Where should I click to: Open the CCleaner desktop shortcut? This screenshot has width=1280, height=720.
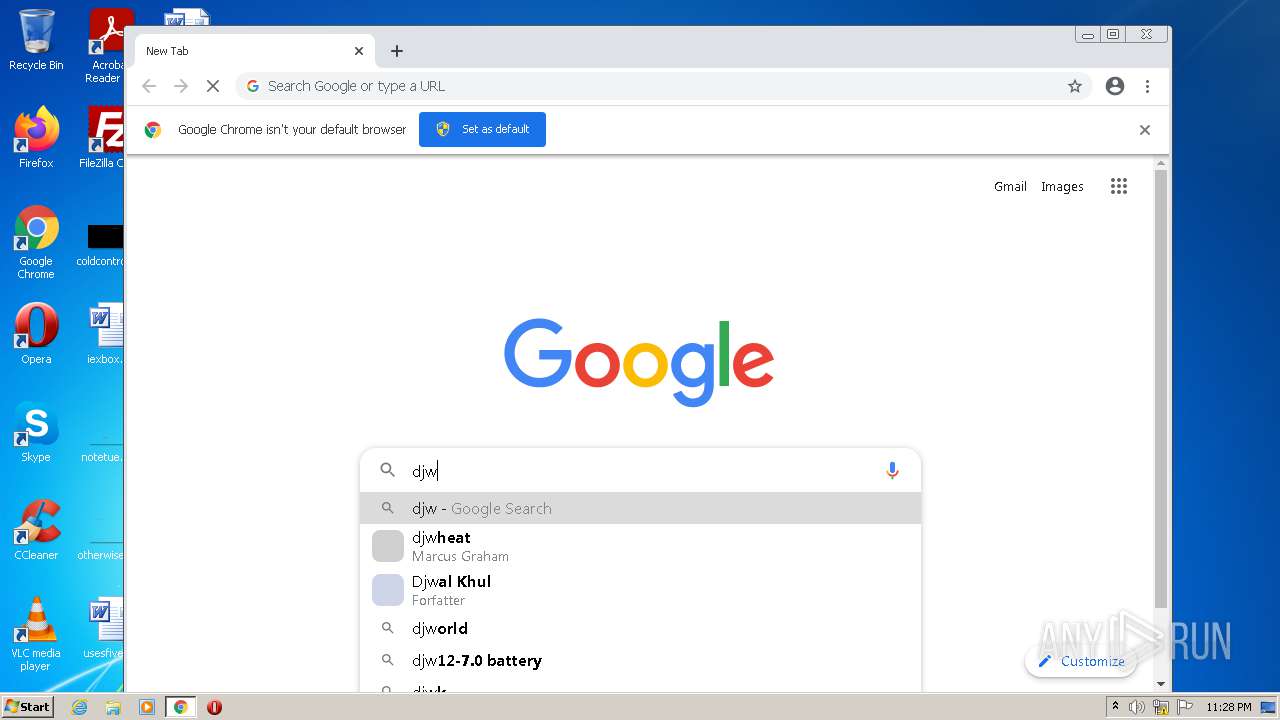36,530
